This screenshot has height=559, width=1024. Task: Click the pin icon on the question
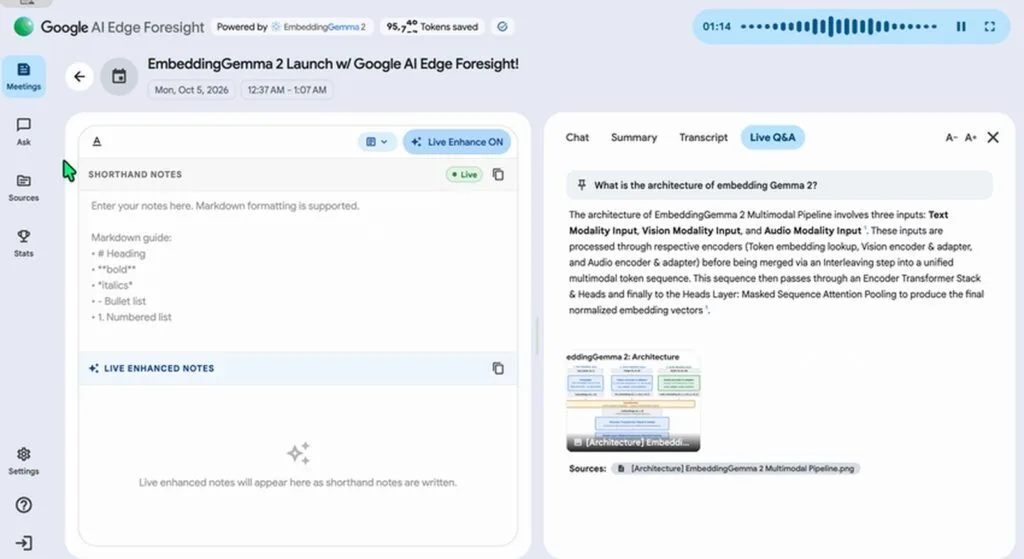click(x=581, y=185)
